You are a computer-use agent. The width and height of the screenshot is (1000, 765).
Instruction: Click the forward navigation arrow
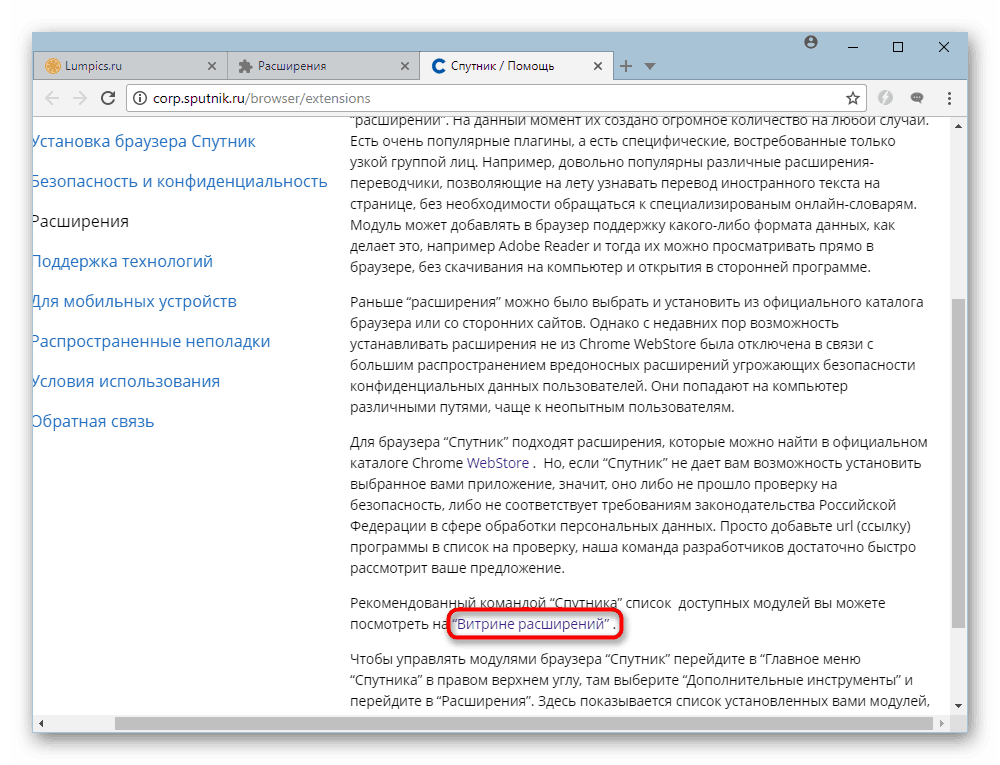(x=80, y=98)
